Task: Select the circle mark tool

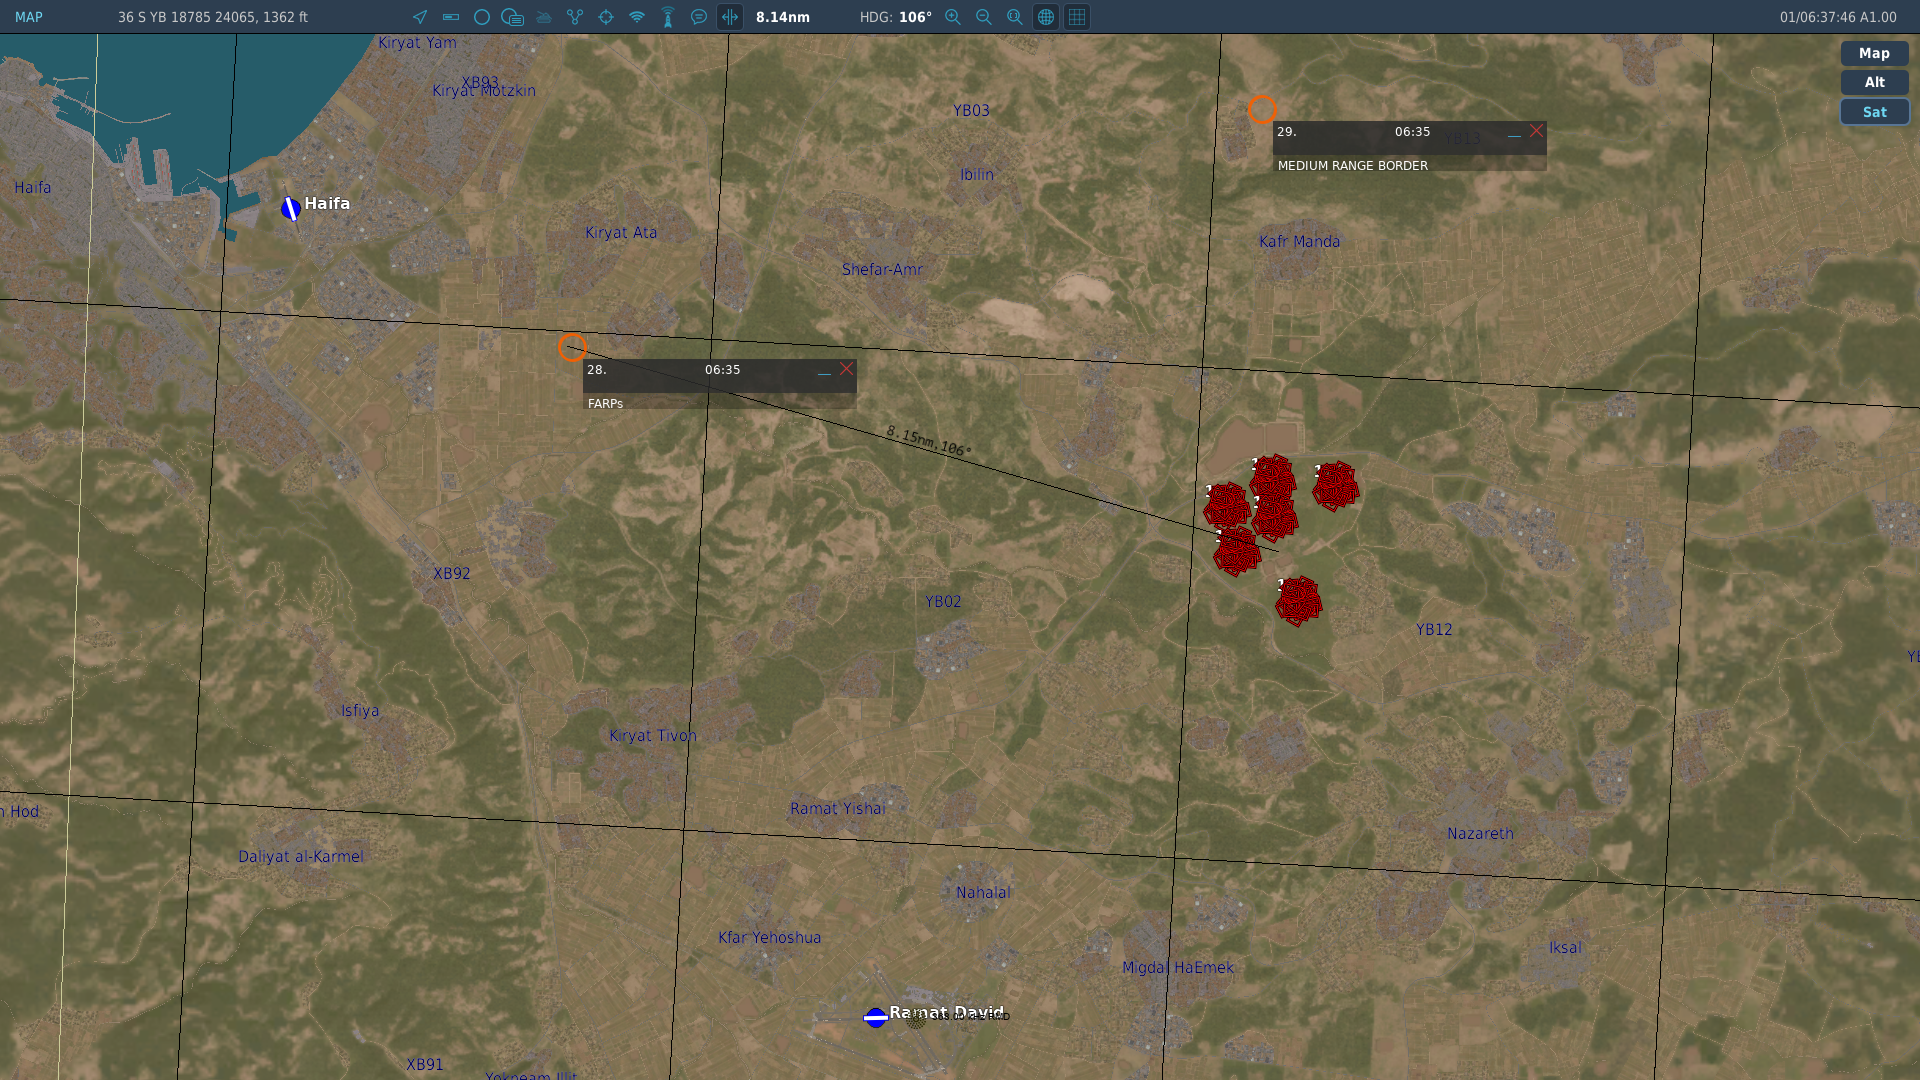Action: coord(482,17)
